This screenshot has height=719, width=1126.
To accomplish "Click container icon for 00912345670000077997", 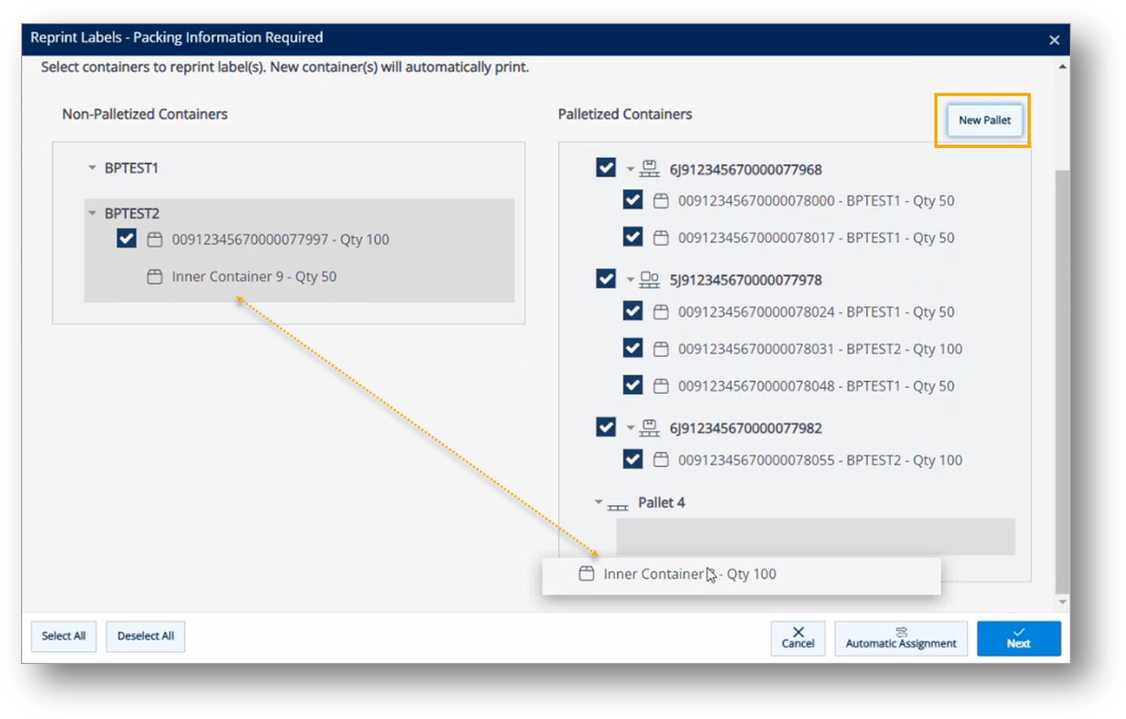I will pyautogui.click(x=154, y=240).
